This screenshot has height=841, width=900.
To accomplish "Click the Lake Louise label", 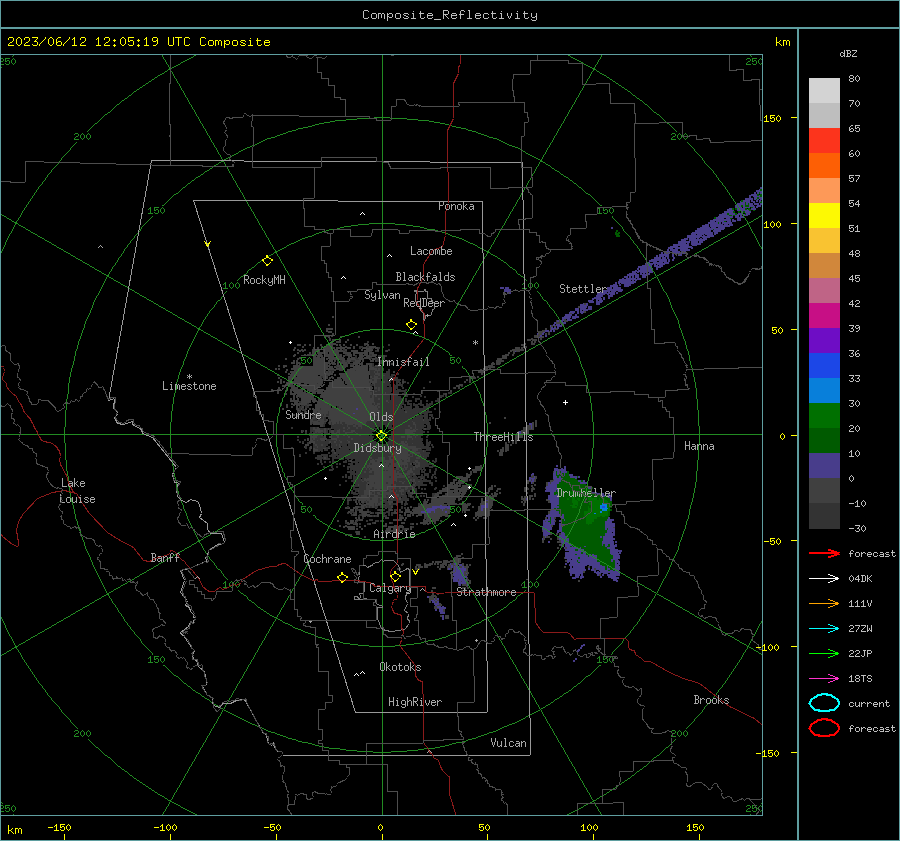I will point(77,491).
